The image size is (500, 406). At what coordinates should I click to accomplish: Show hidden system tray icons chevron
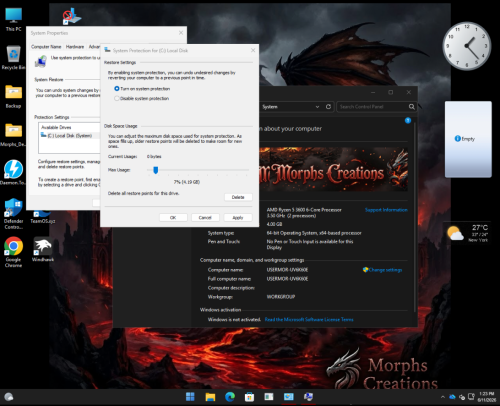tap(443, 397)
